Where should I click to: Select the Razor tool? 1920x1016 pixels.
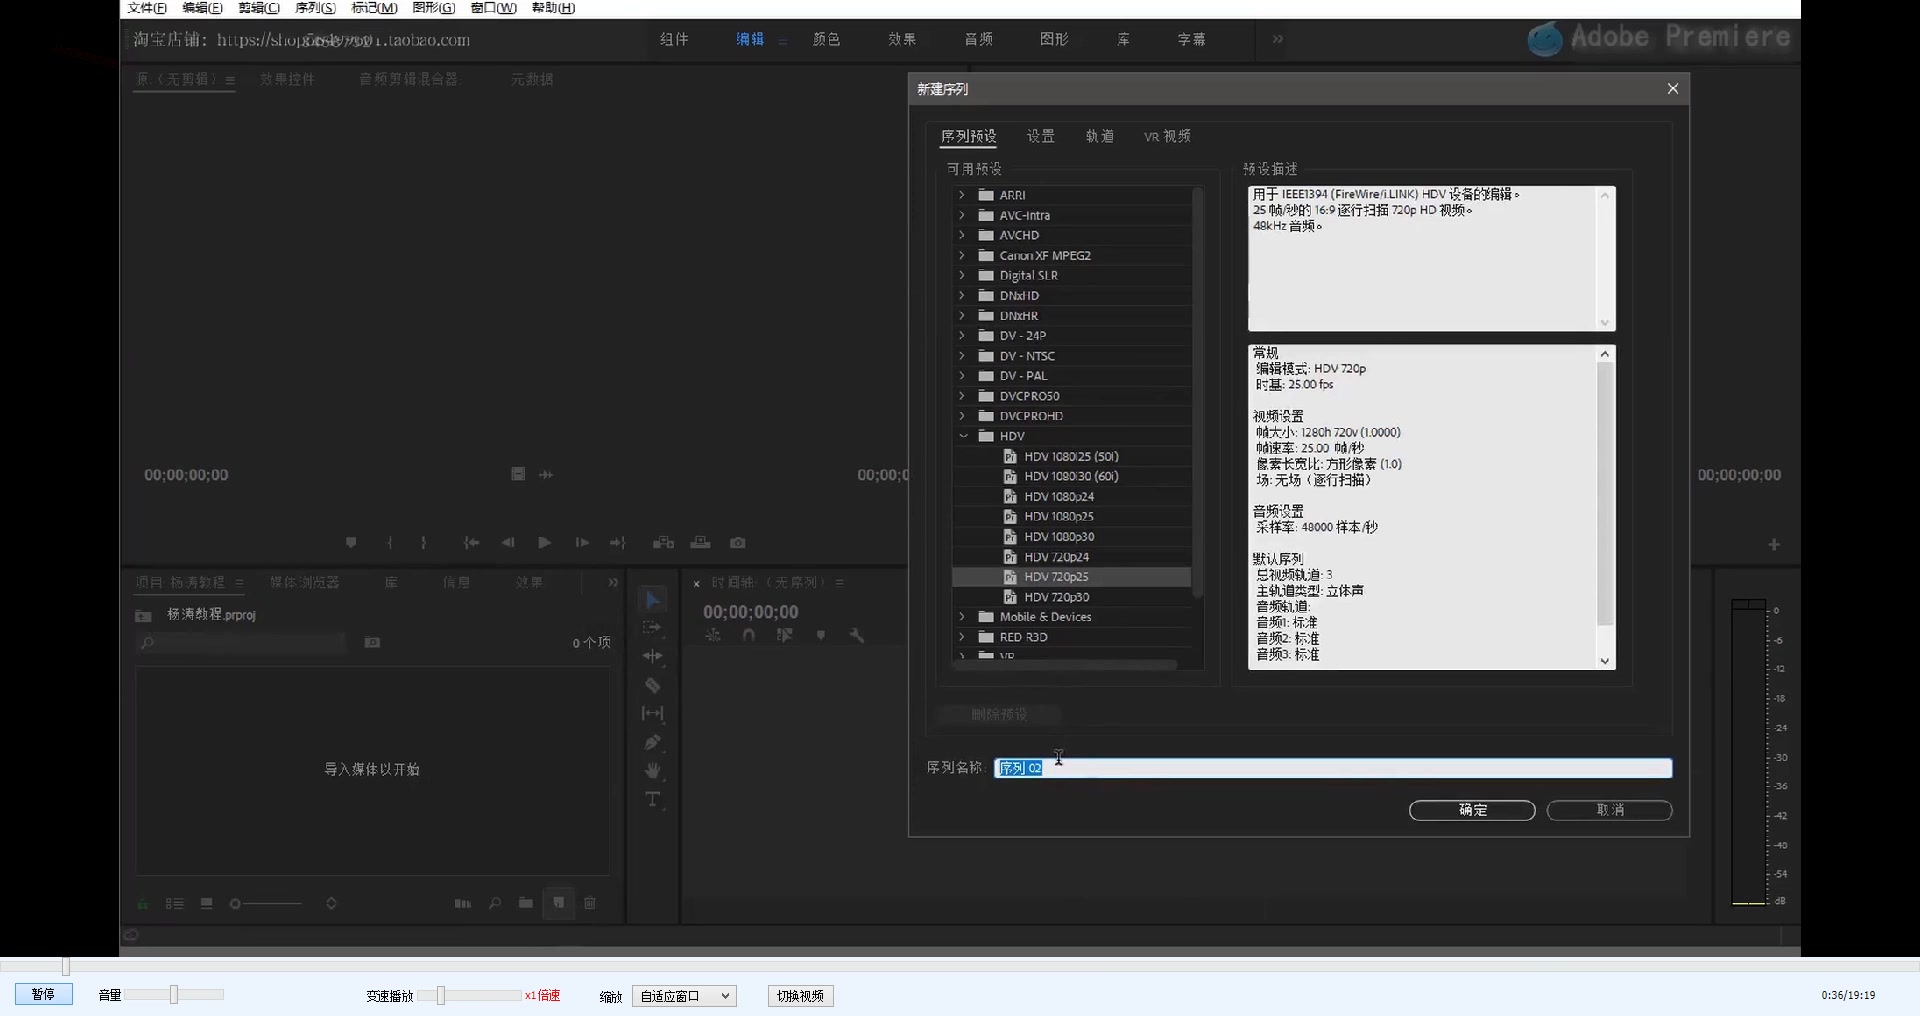pos(653,685)
